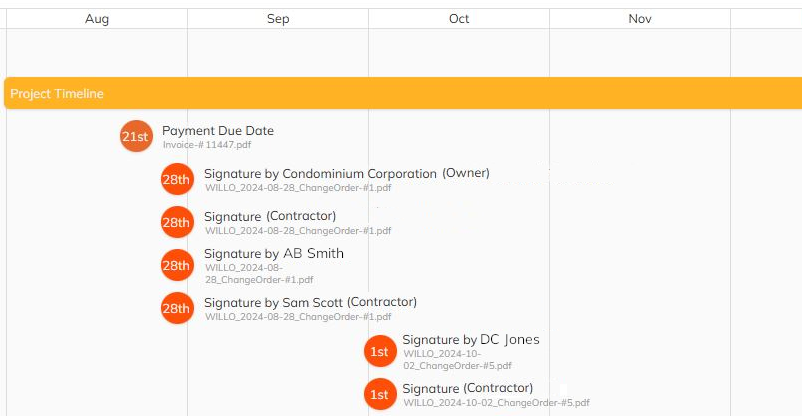Click the Signature by DC Jones title
The width and height of the screenshot is (802, 416).
[x=470, y=340]
